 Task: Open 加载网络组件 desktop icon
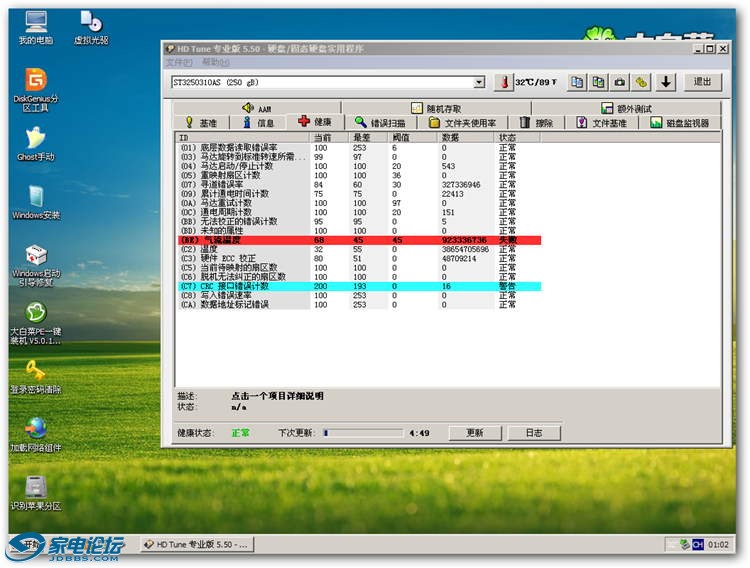point(36,434)
